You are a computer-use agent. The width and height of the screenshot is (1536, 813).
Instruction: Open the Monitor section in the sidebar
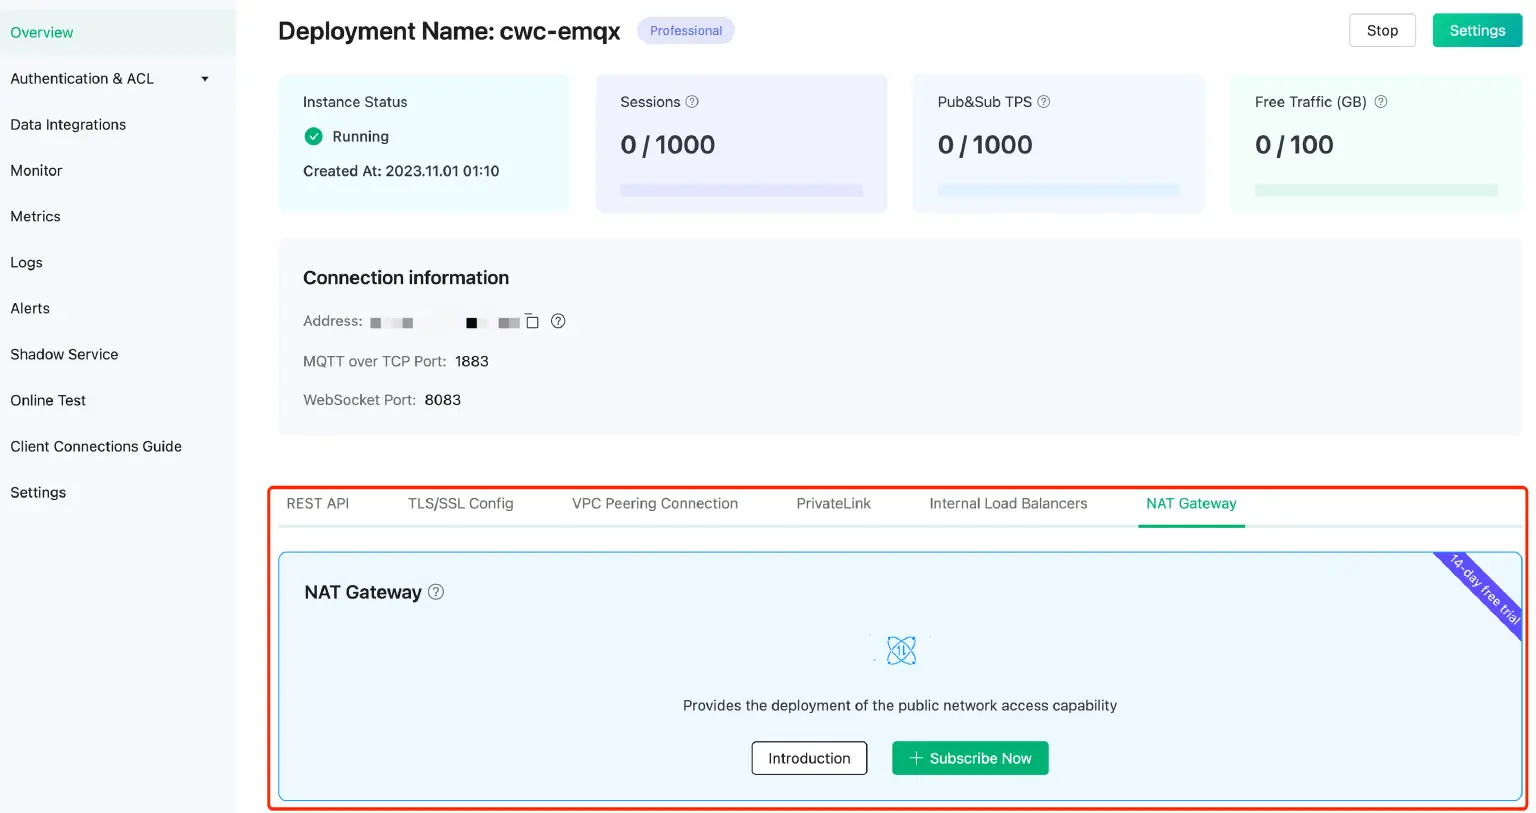(x=35, y=170)
